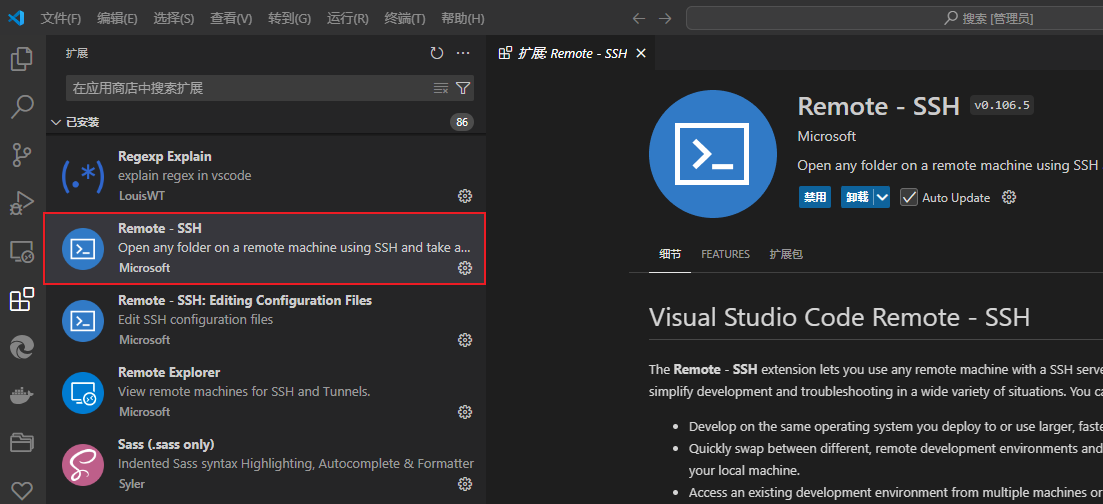Viewport: 1103px width, 504px height.
Task: Click the v0.106.5 version label
Action: point(1002,106)
